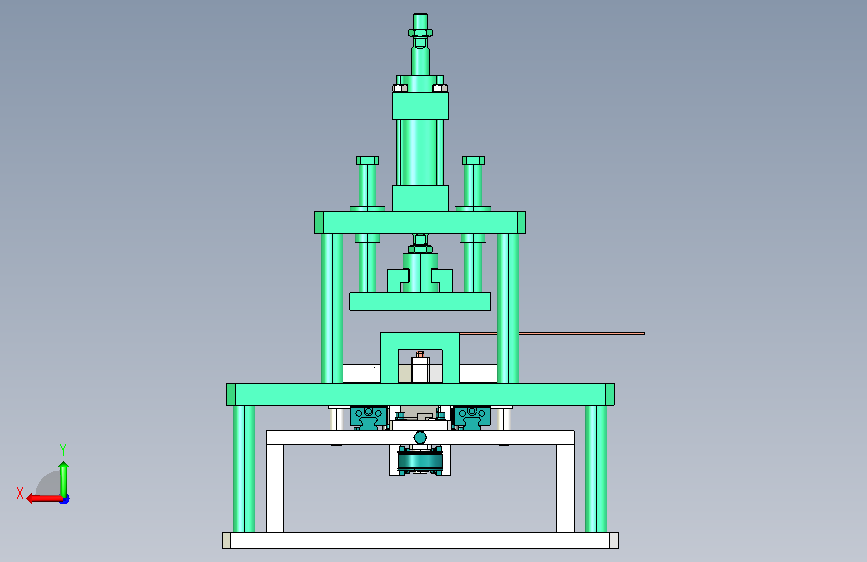Select the left teal linear guide block

(368, 417)
